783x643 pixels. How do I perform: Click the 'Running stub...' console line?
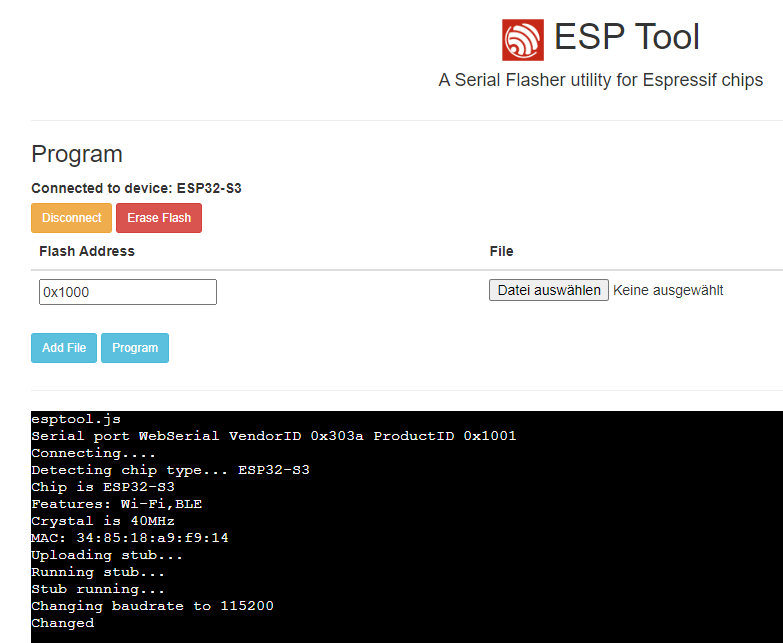point(98,572)
